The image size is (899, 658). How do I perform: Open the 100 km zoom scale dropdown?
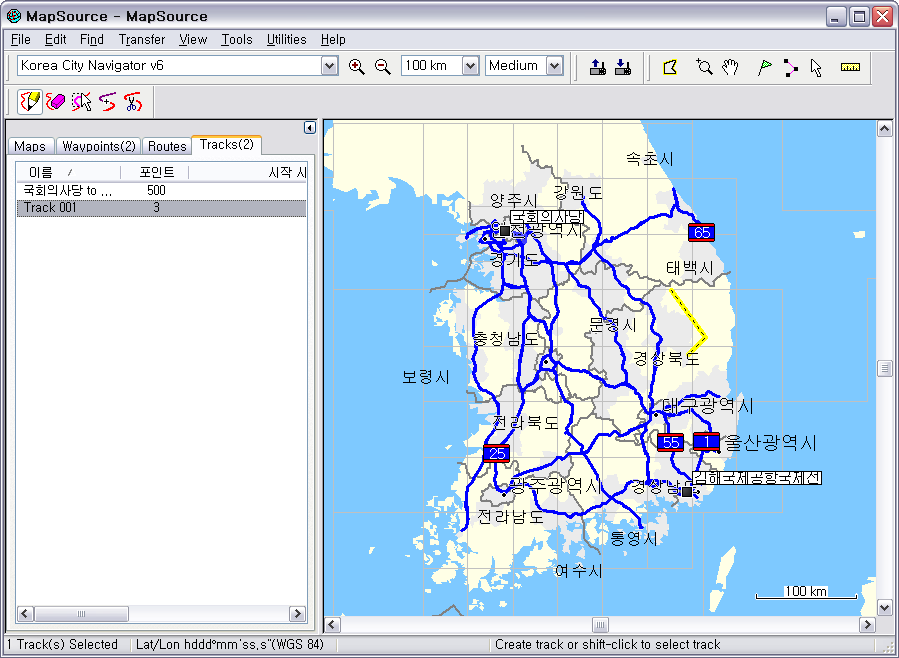[x=470, y=66]
